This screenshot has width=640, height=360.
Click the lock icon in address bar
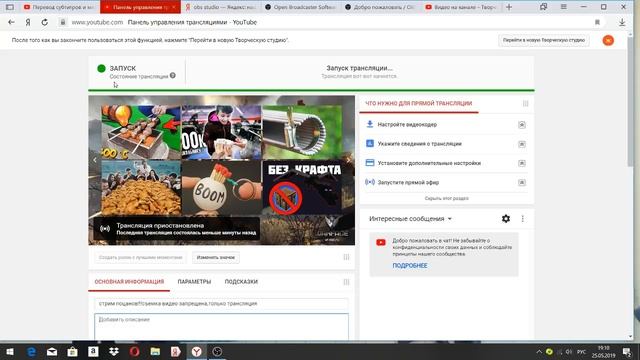(63, 22)
